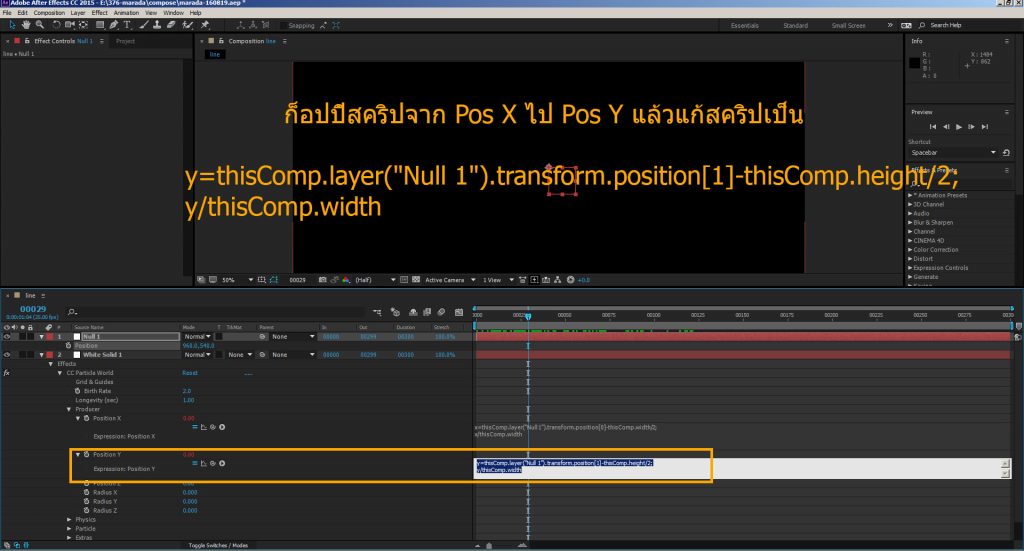This screenshot has height=551, width=1024.
Task: Click the Null 1 red label color
Action: [48, 337]
